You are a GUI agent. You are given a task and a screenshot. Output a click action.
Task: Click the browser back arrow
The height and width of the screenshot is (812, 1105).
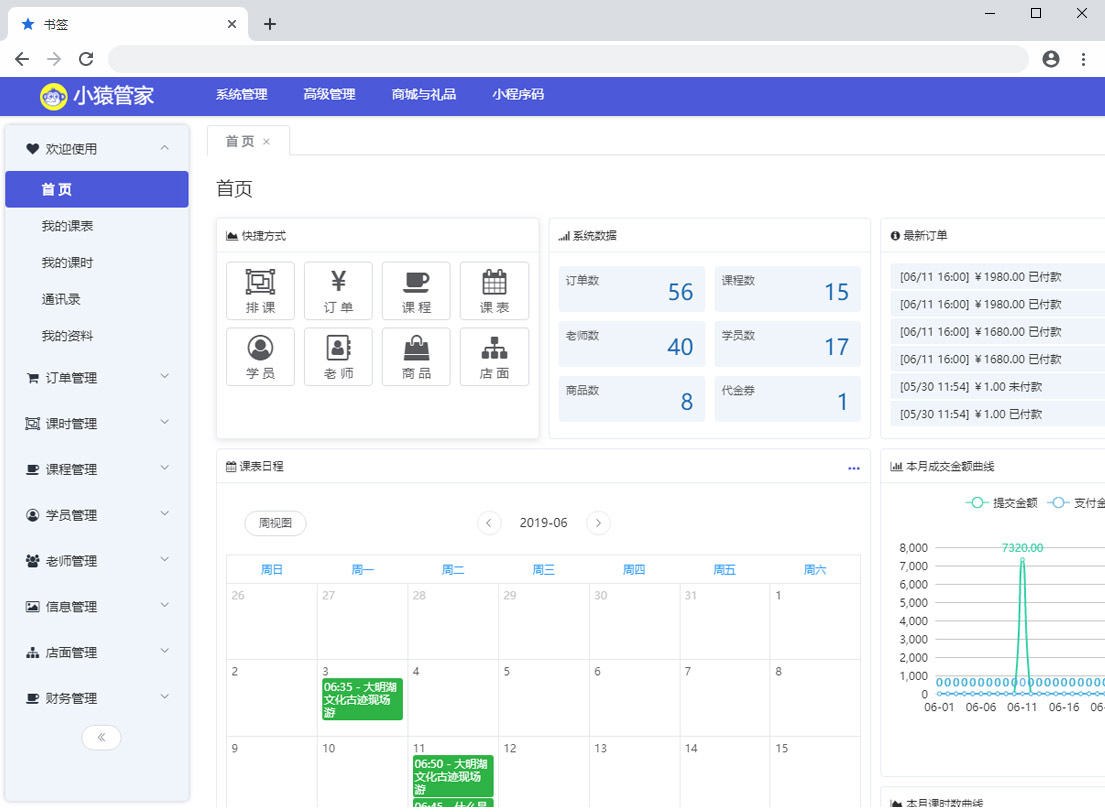22,59
